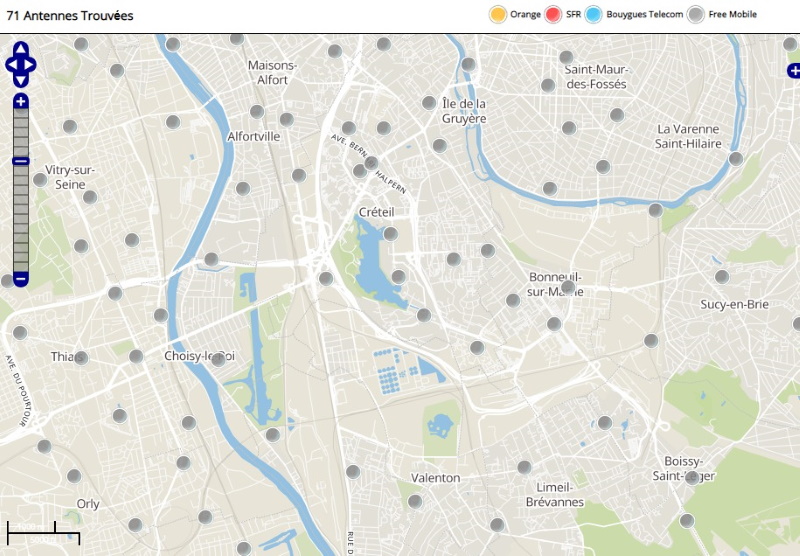Image resolution: width=800 pixels, height=556 pixels.
Task: Click the zoom out minus button
Action: tap(21, 278)
